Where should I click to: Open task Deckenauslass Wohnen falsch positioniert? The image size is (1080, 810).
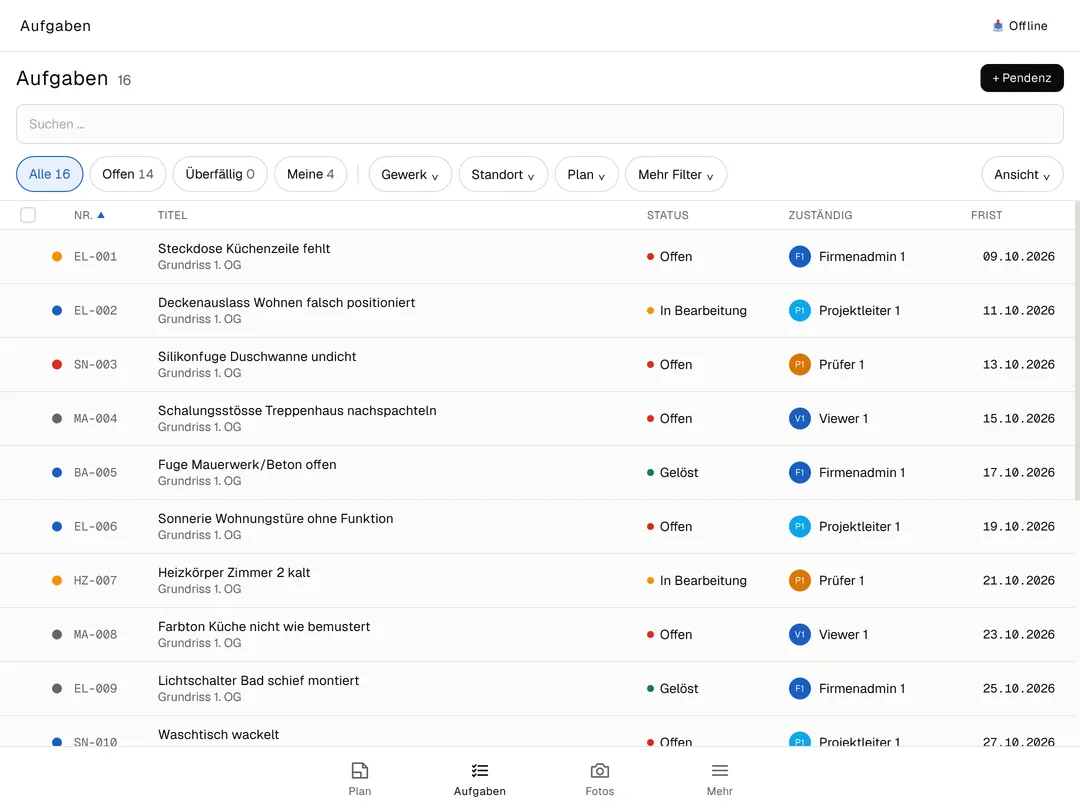[287, 302]
